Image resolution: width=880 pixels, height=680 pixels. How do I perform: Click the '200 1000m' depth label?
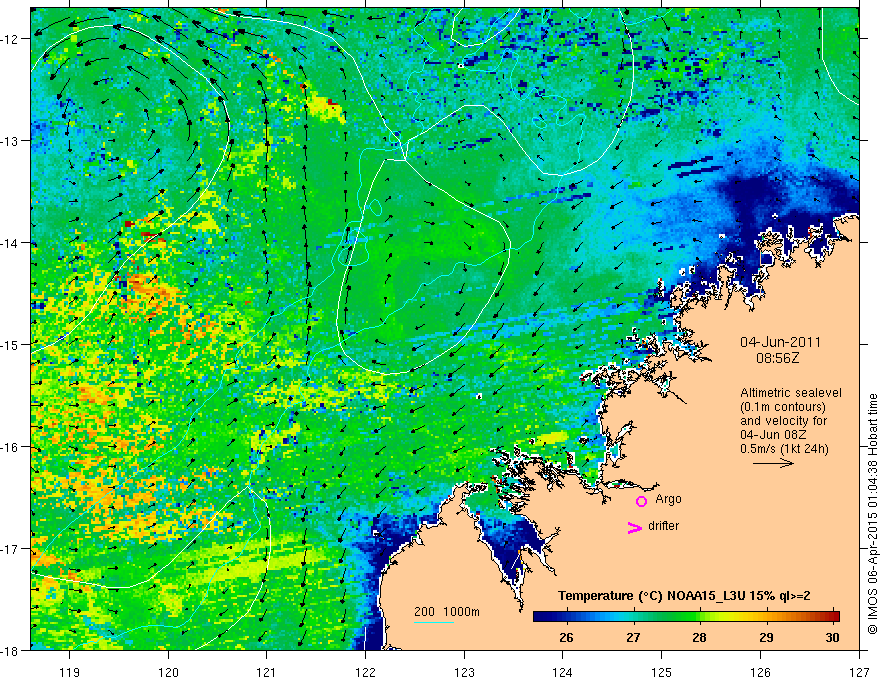click(447, 612)
